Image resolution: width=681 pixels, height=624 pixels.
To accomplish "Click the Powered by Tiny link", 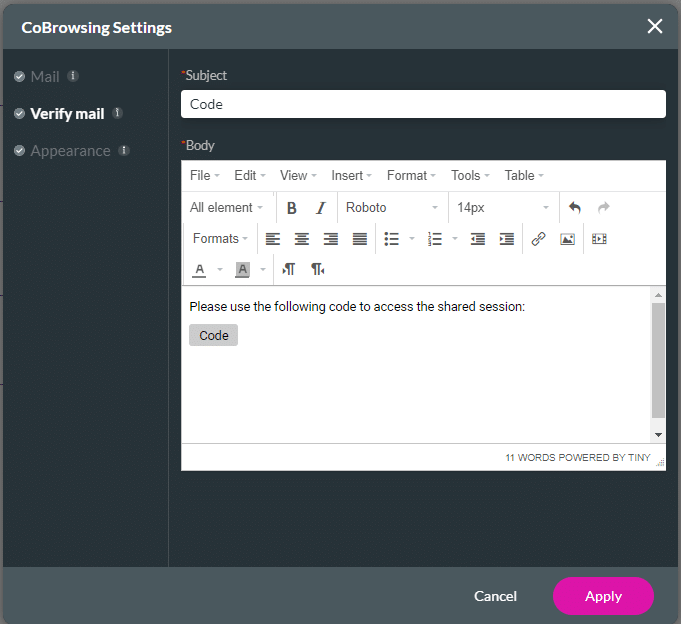I will [605, 458].
